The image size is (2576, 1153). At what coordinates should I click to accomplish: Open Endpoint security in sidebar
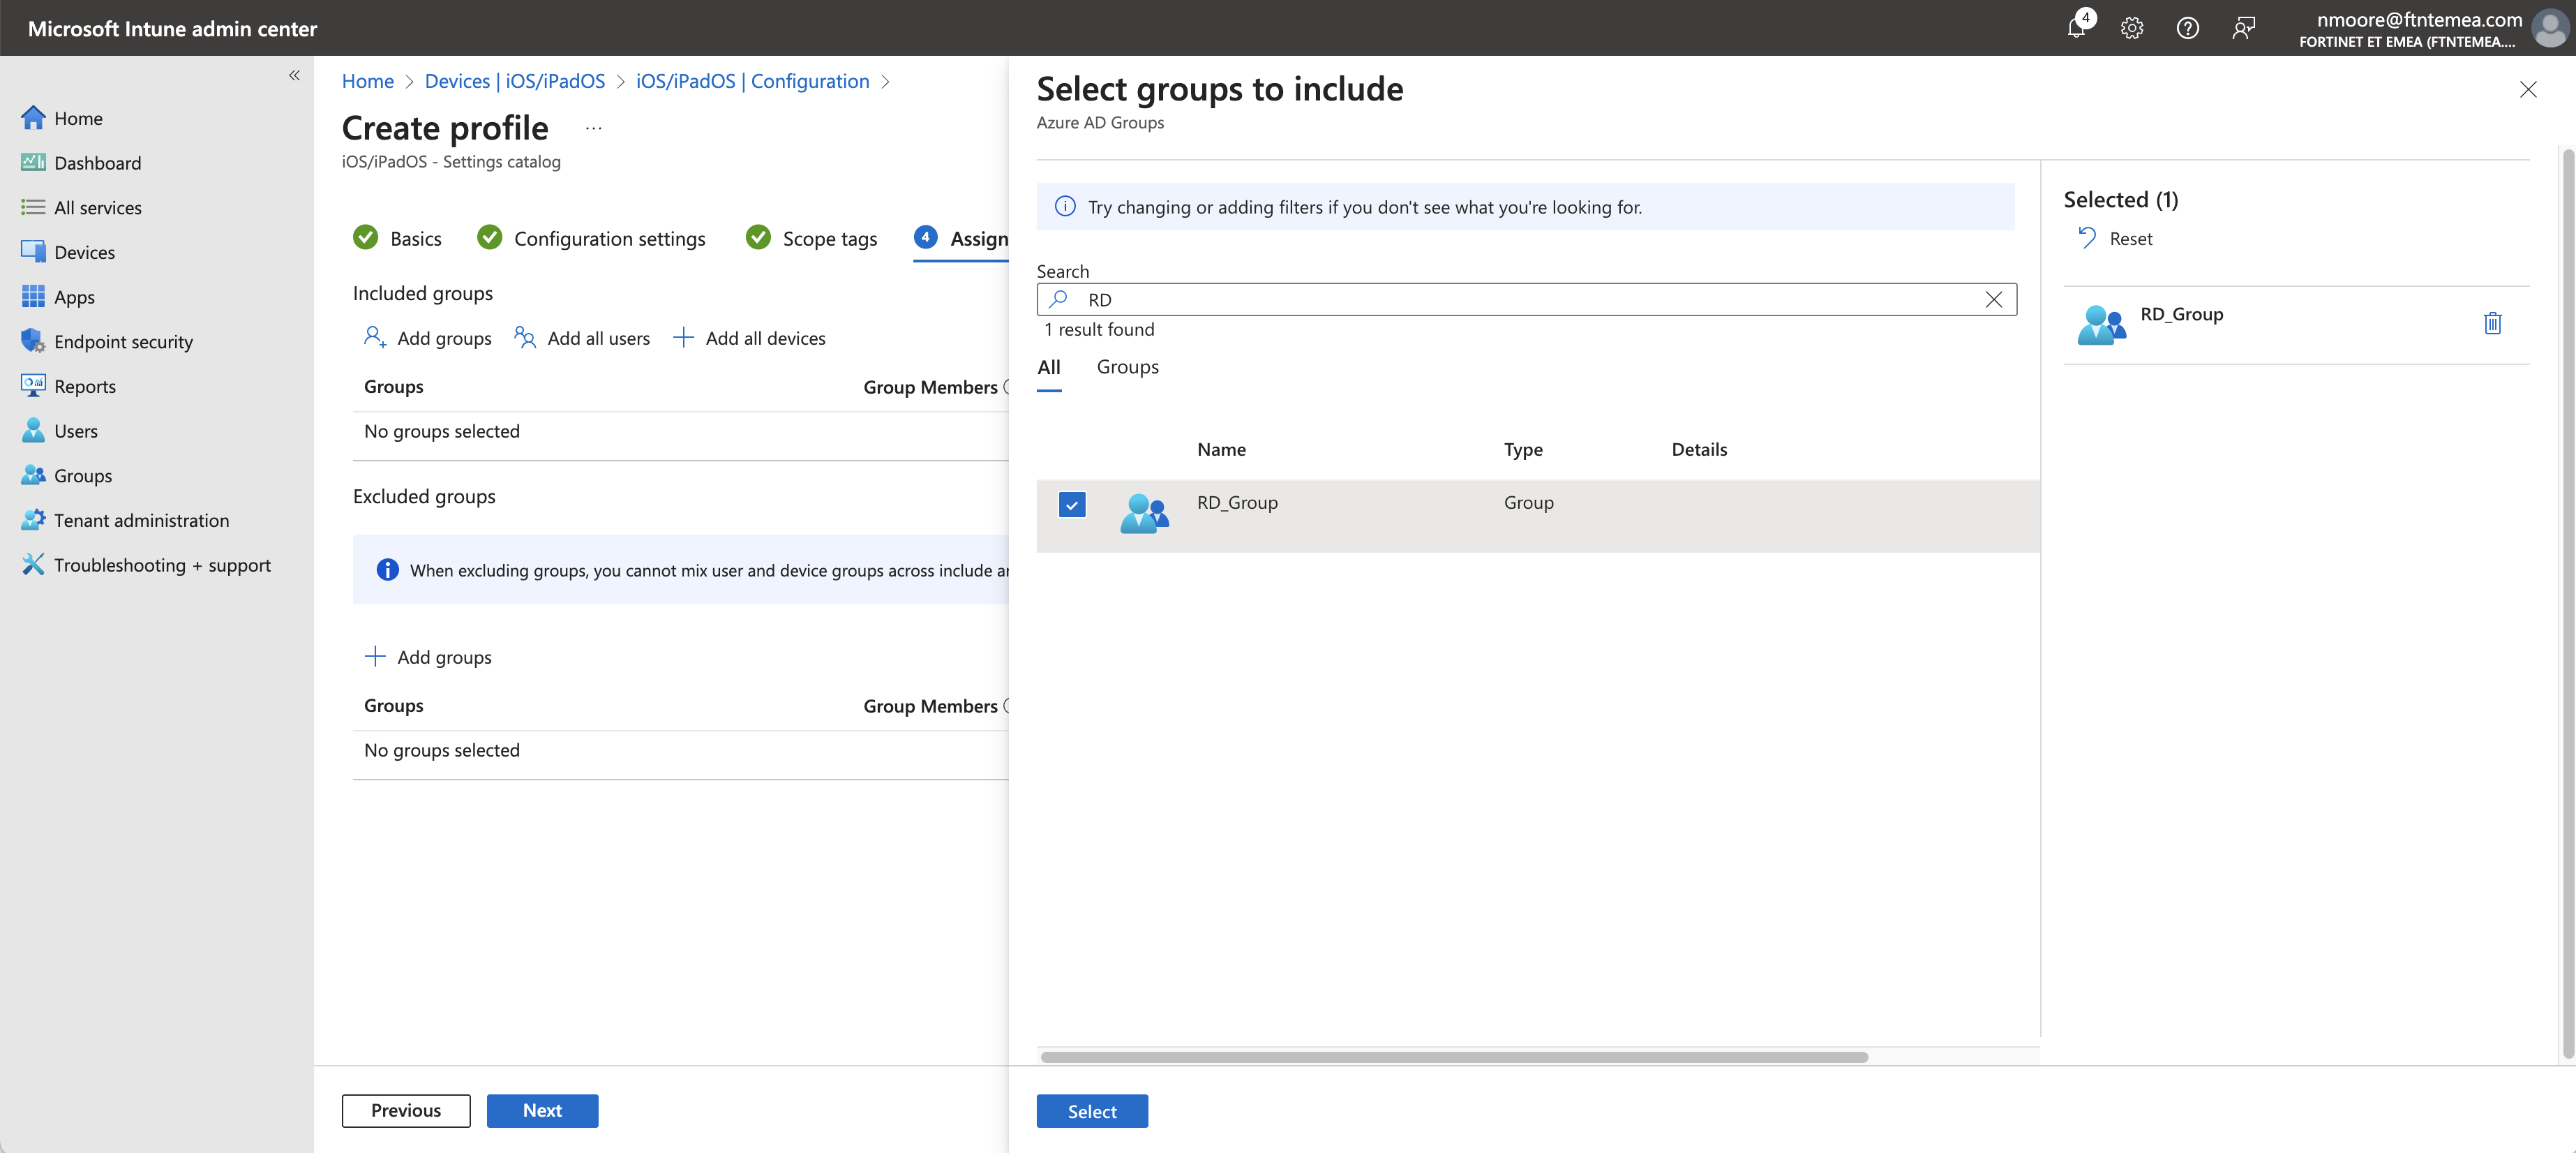click(x=123, y=342)
